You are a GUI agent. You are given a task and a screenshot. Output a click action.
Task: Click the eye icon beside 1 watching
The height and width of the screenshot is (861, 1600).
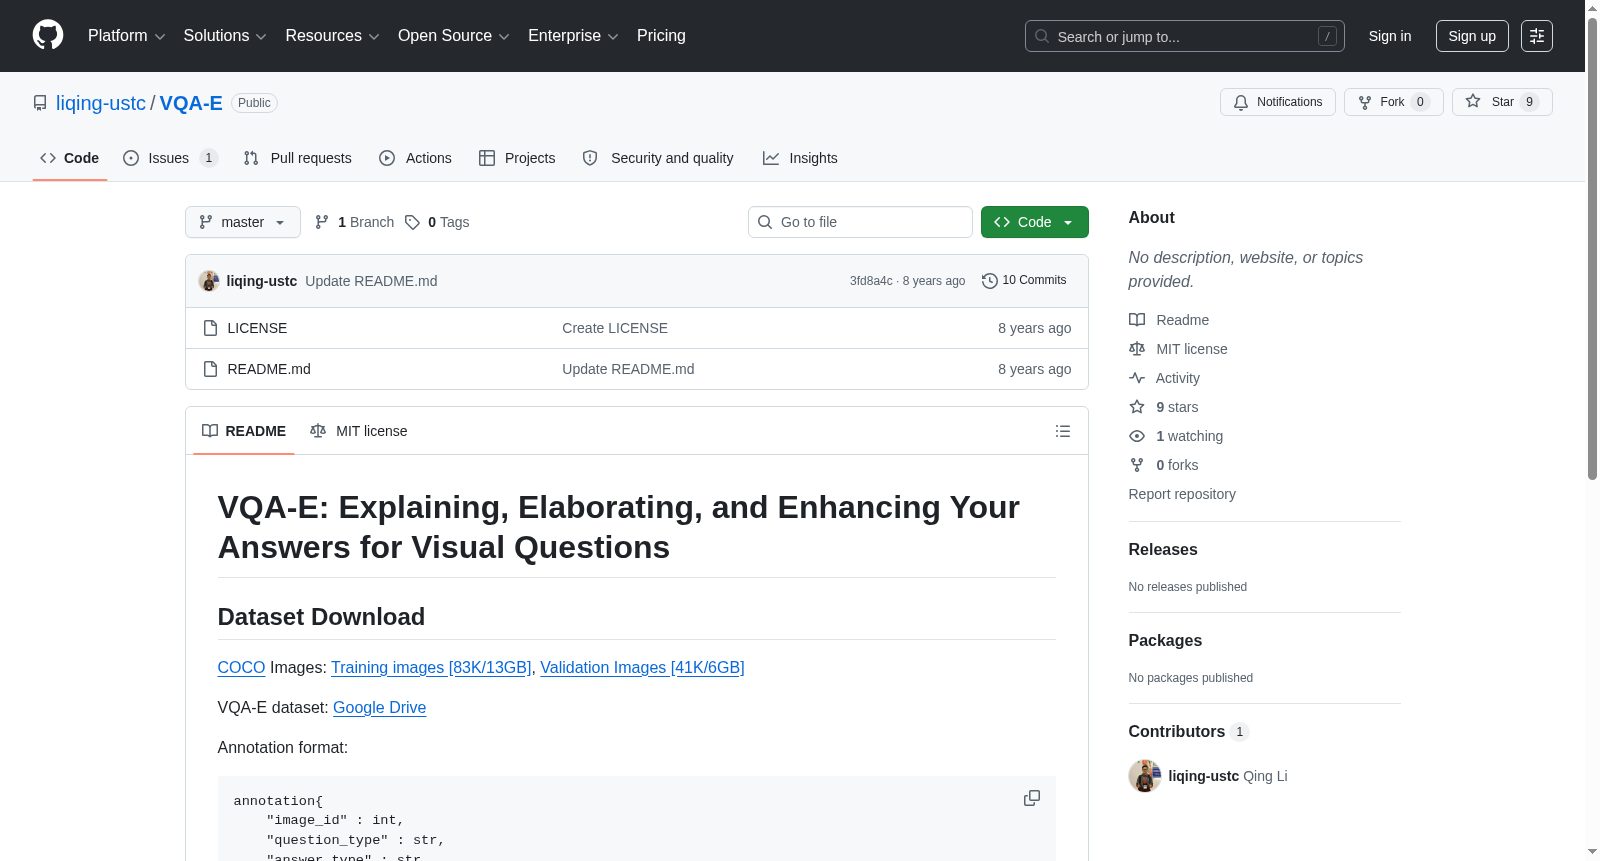1137,436
